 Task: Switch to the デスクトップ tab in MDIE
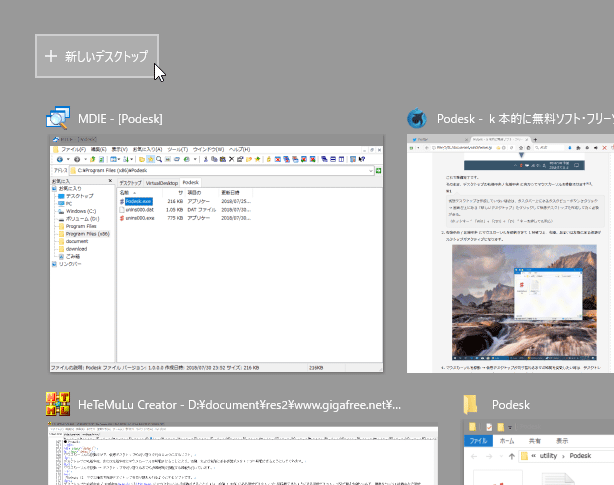pyautogui.click(x=130, y=183)
